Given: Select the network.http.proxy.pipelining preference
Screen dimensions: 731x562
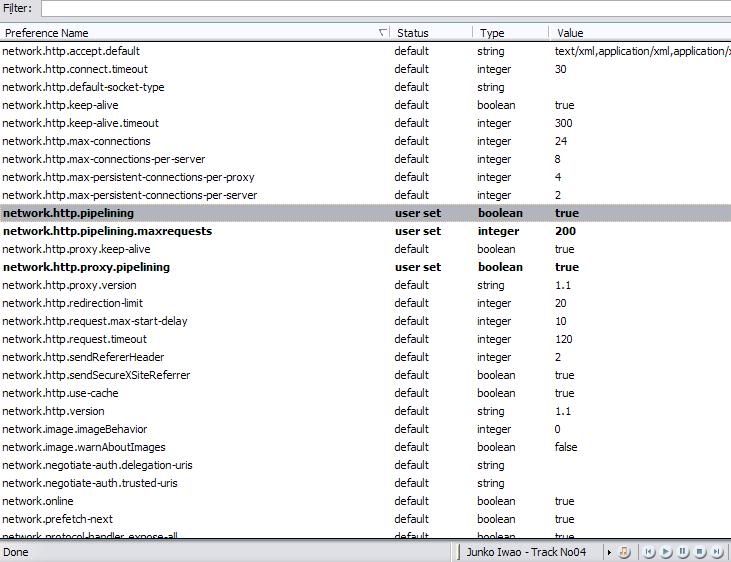Looking at the screenshot, I should (87, 267).
